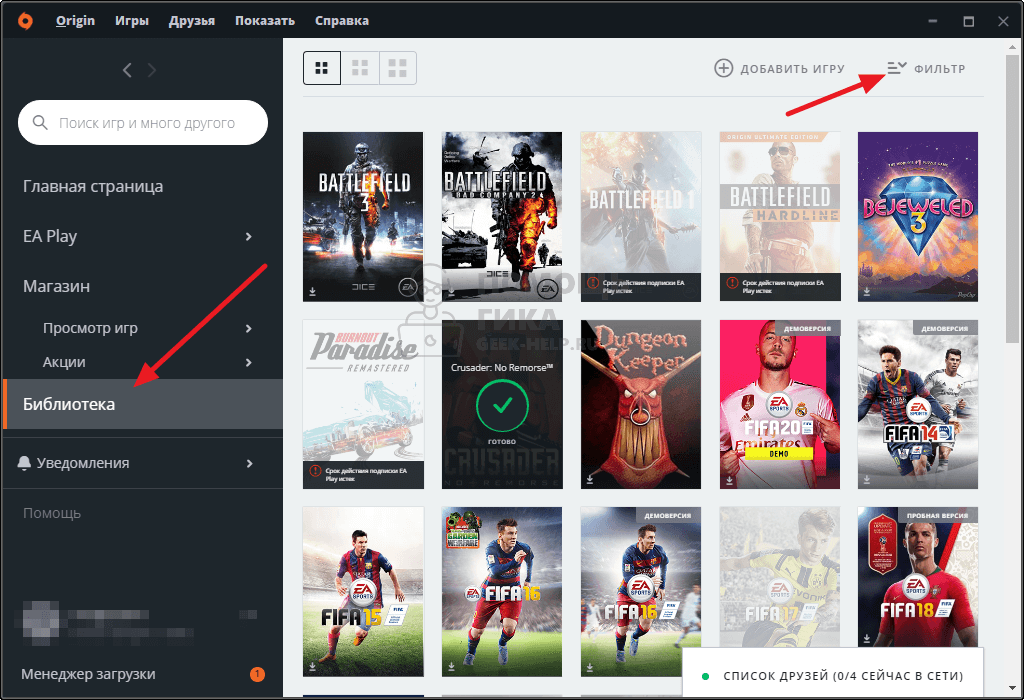Select Burnout Paradise Remastered tile
The height and width of the screenshot is (700, 1024).
[363, 404]
